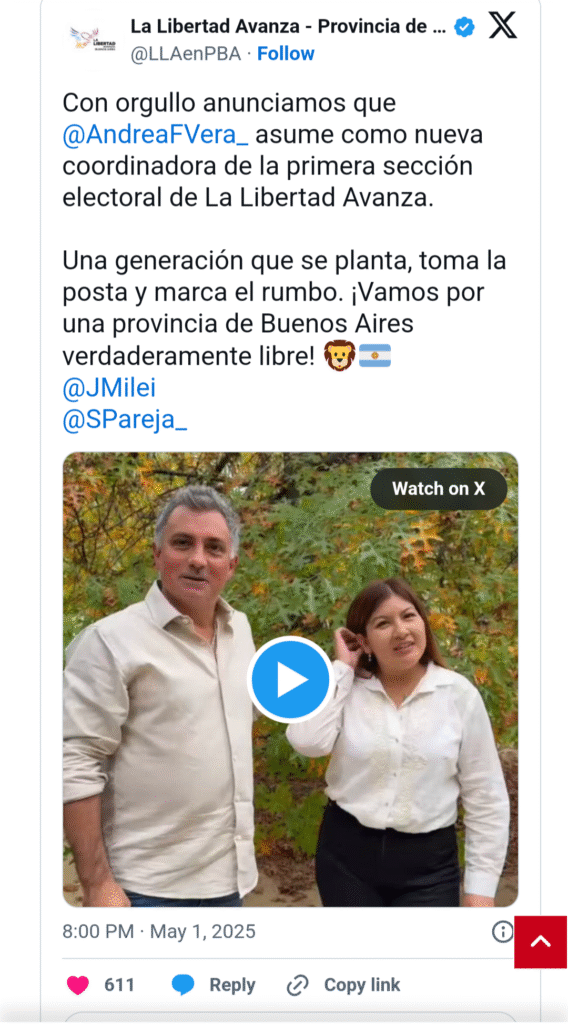The image size is (568, 1024).
Task: Click the Reply text label
Action: tap(232, 985)
